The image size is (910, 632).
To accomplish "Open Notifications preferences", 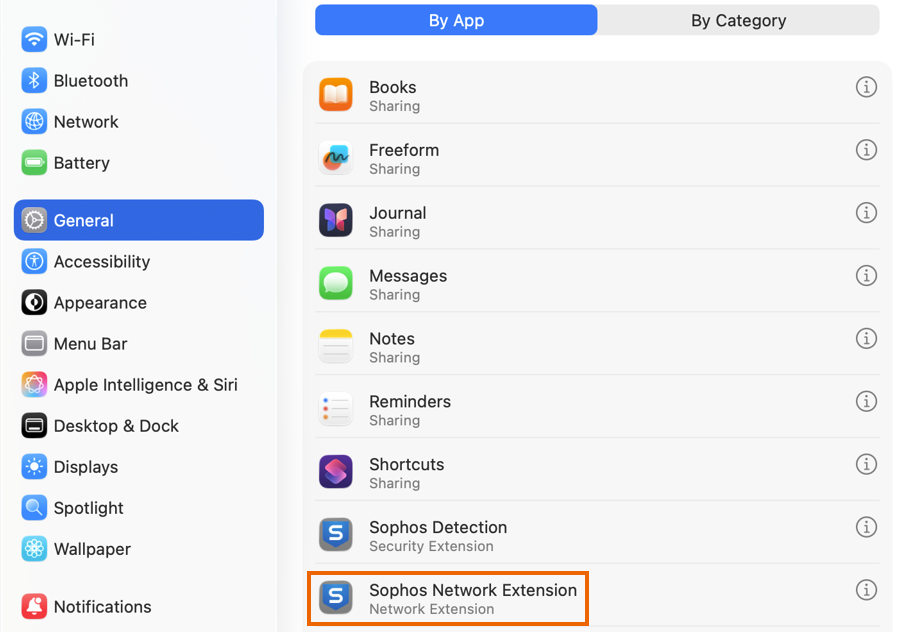I will [x=99, y=607].
